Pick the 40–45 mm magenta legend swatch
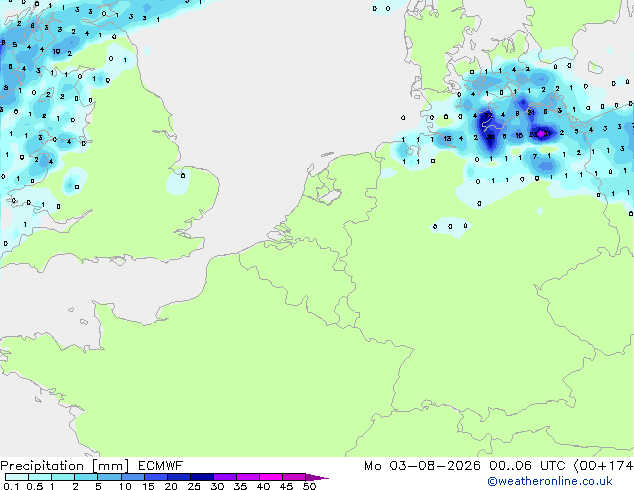634x490 pixels. coord(271,477)
